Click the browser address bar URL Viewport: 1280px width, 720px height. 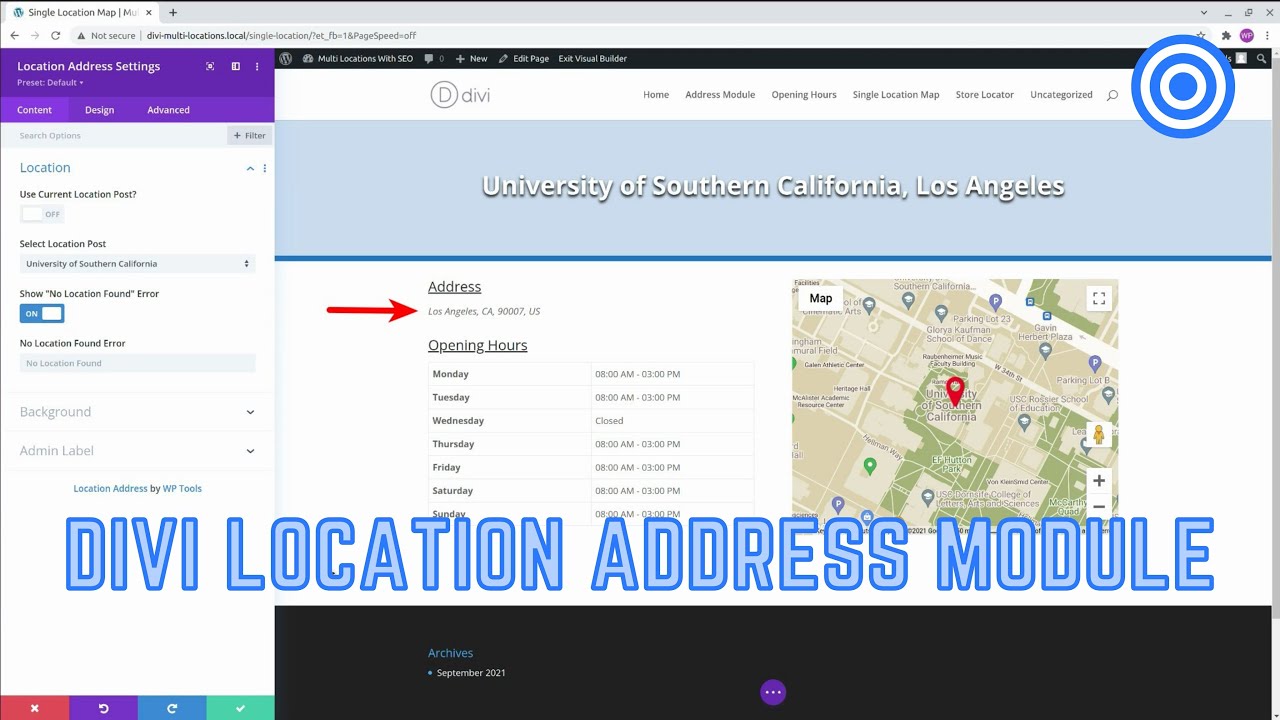click(x=281, y=35)
